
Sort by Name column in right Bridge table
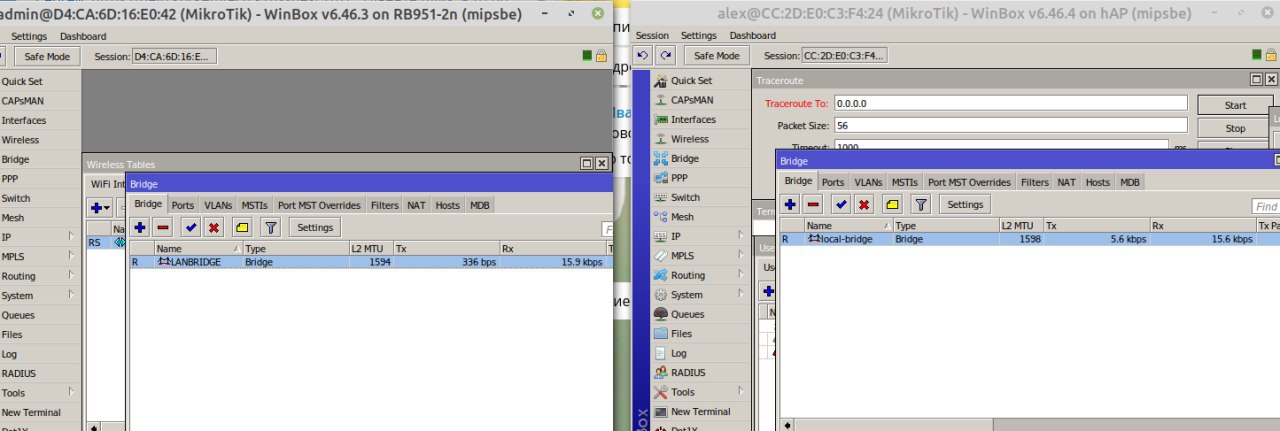click(x=848, y=226)
